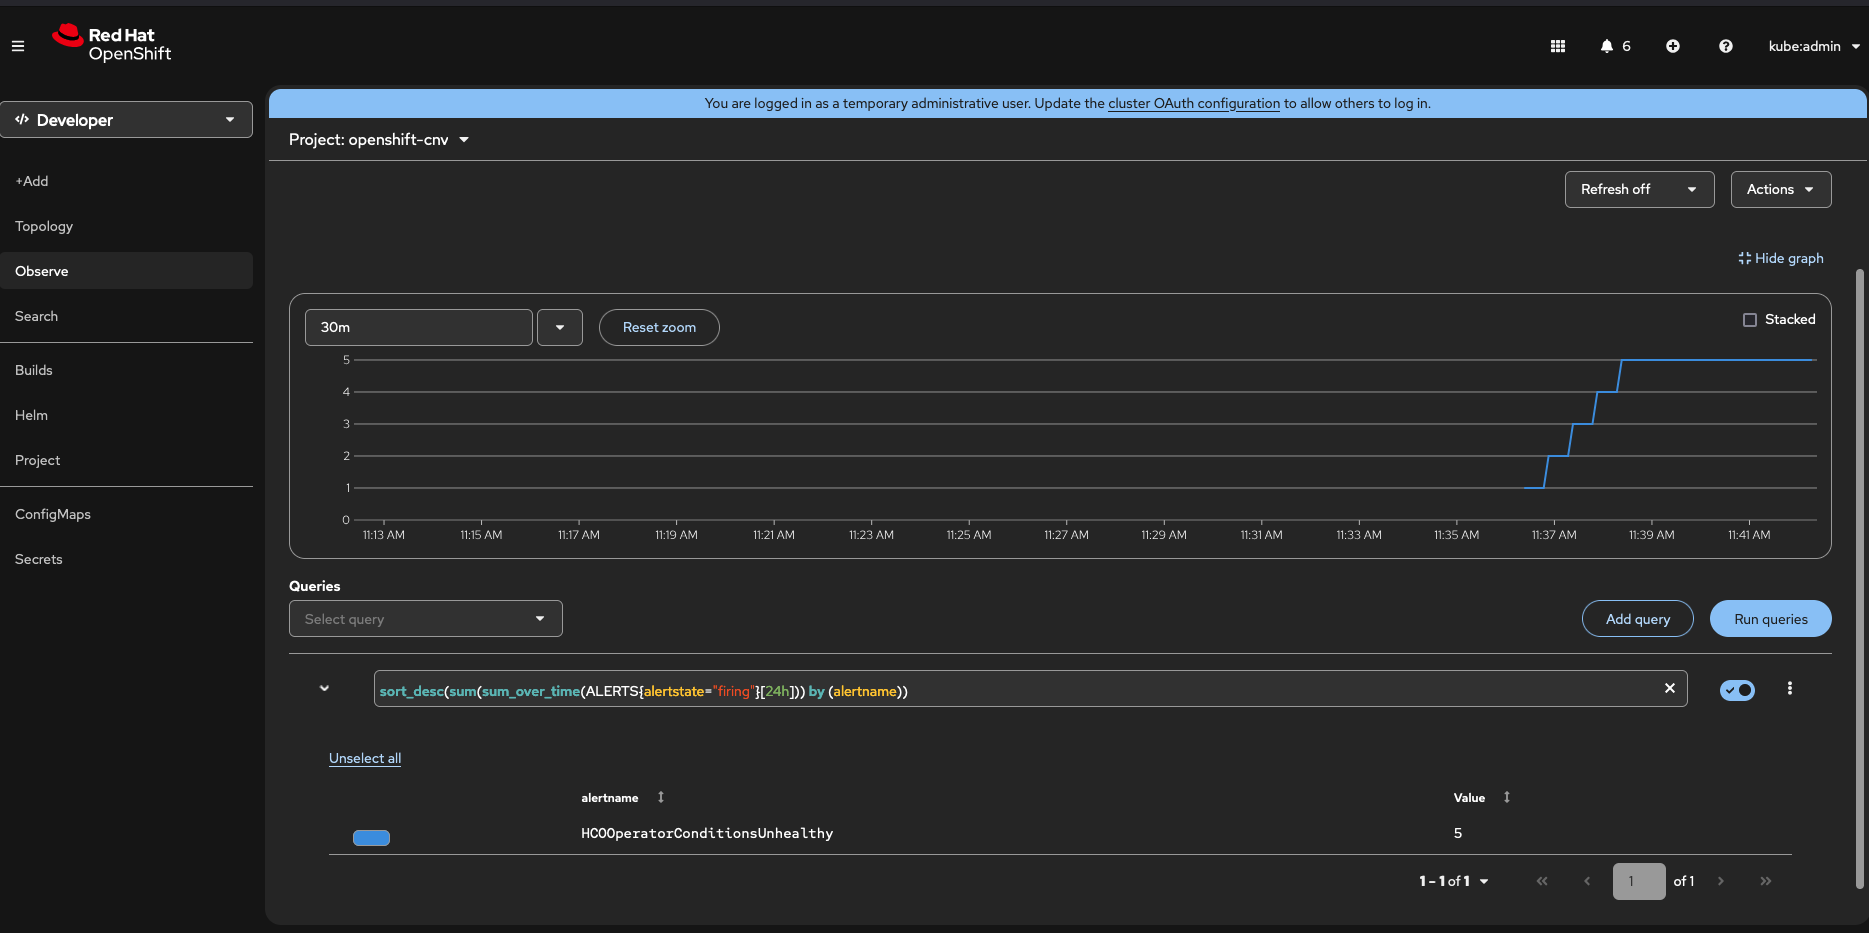The image size is (1869, 933).
Task: Open the notifications bell icon
Action: [x=1607, y=46]
